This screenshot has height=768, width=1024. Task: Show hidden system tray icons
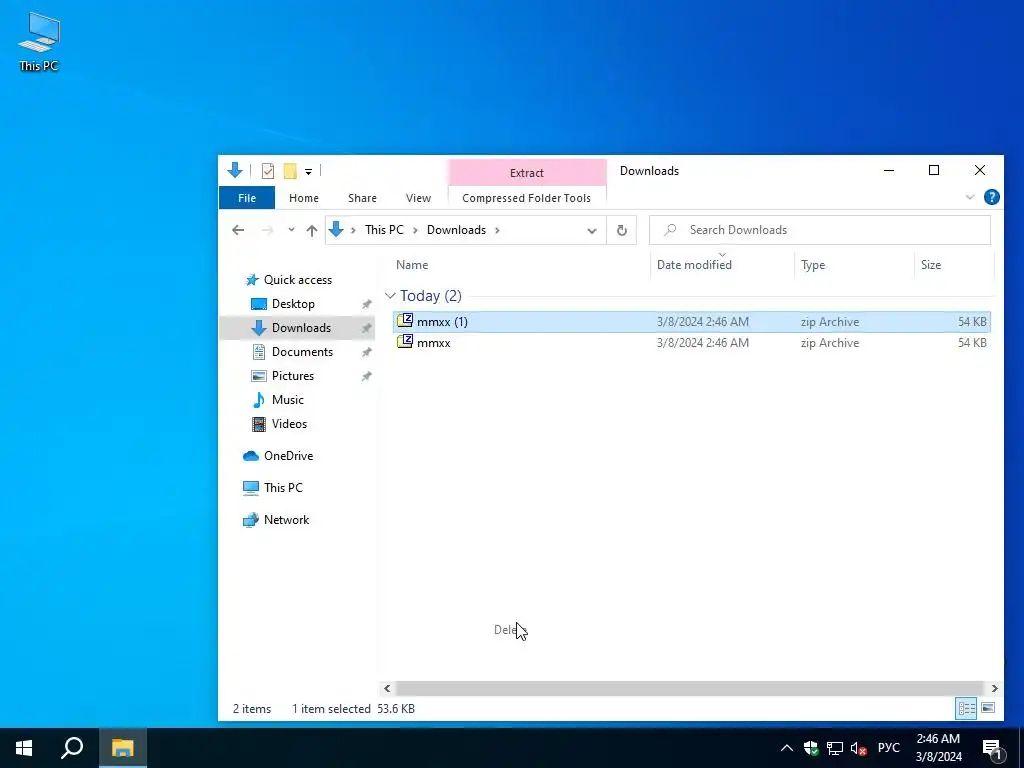[x=786, y=748]
